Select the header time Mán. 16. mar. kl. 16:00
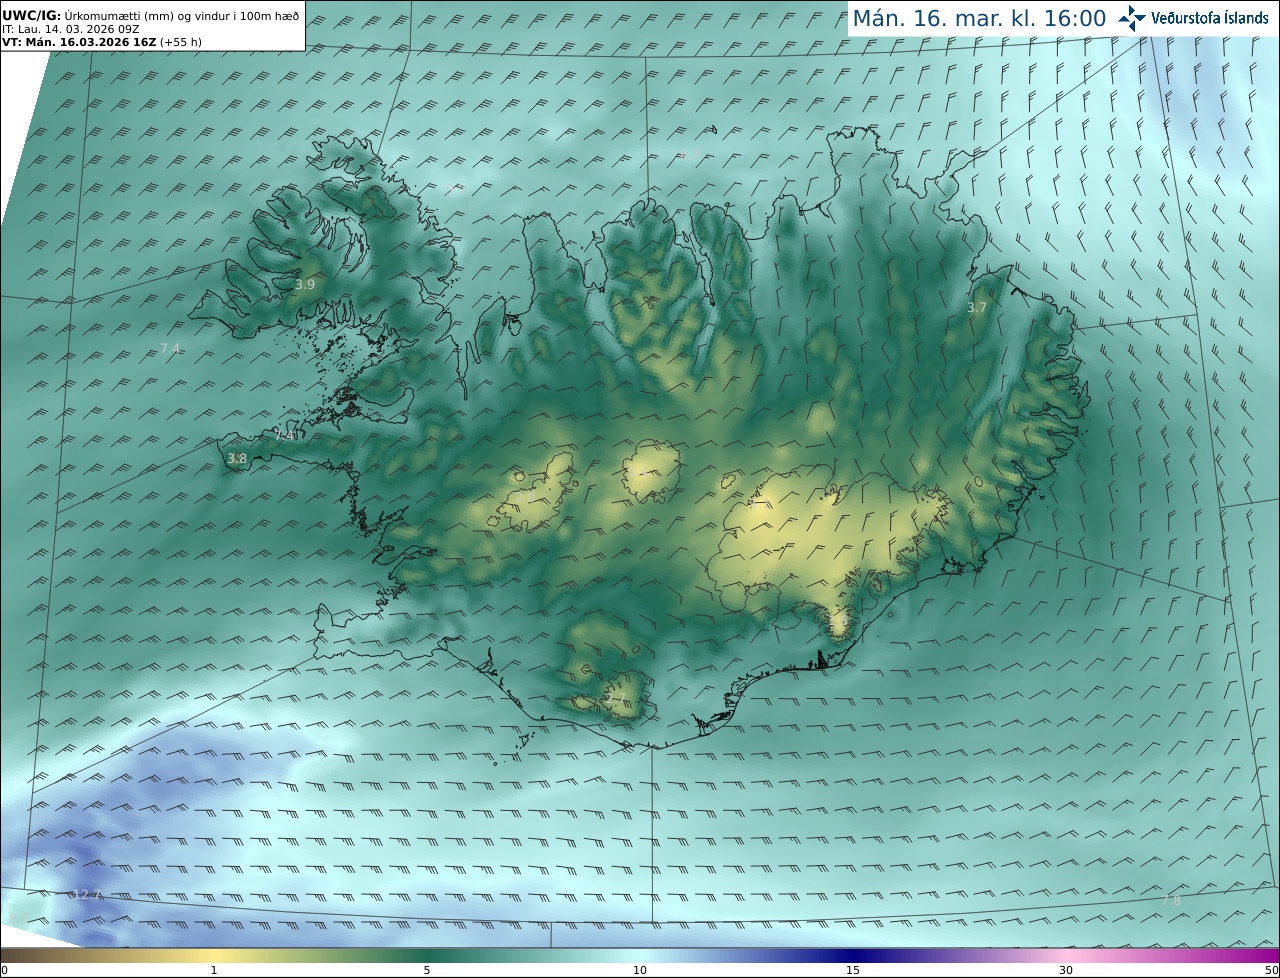 coord(979,18)
